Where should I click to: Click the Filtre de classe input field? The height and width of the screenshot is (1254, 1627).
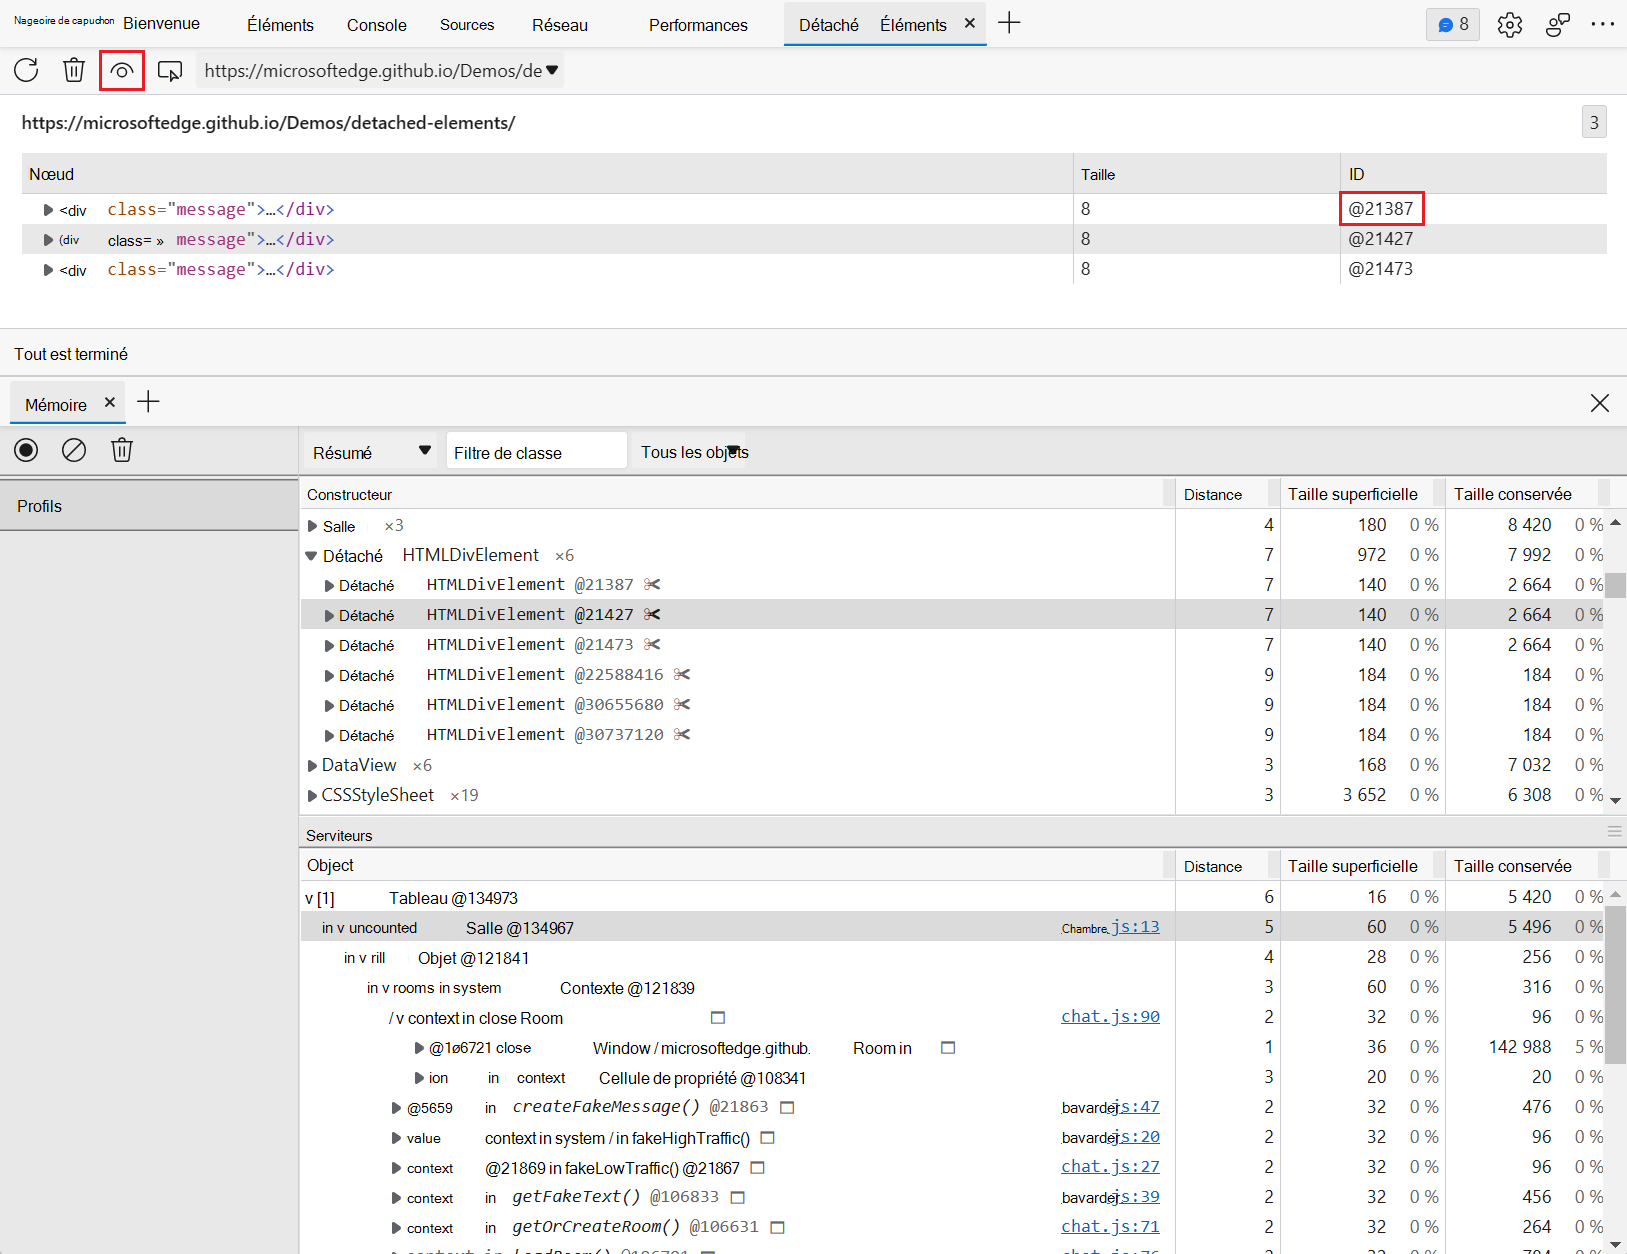pos(536,452)
